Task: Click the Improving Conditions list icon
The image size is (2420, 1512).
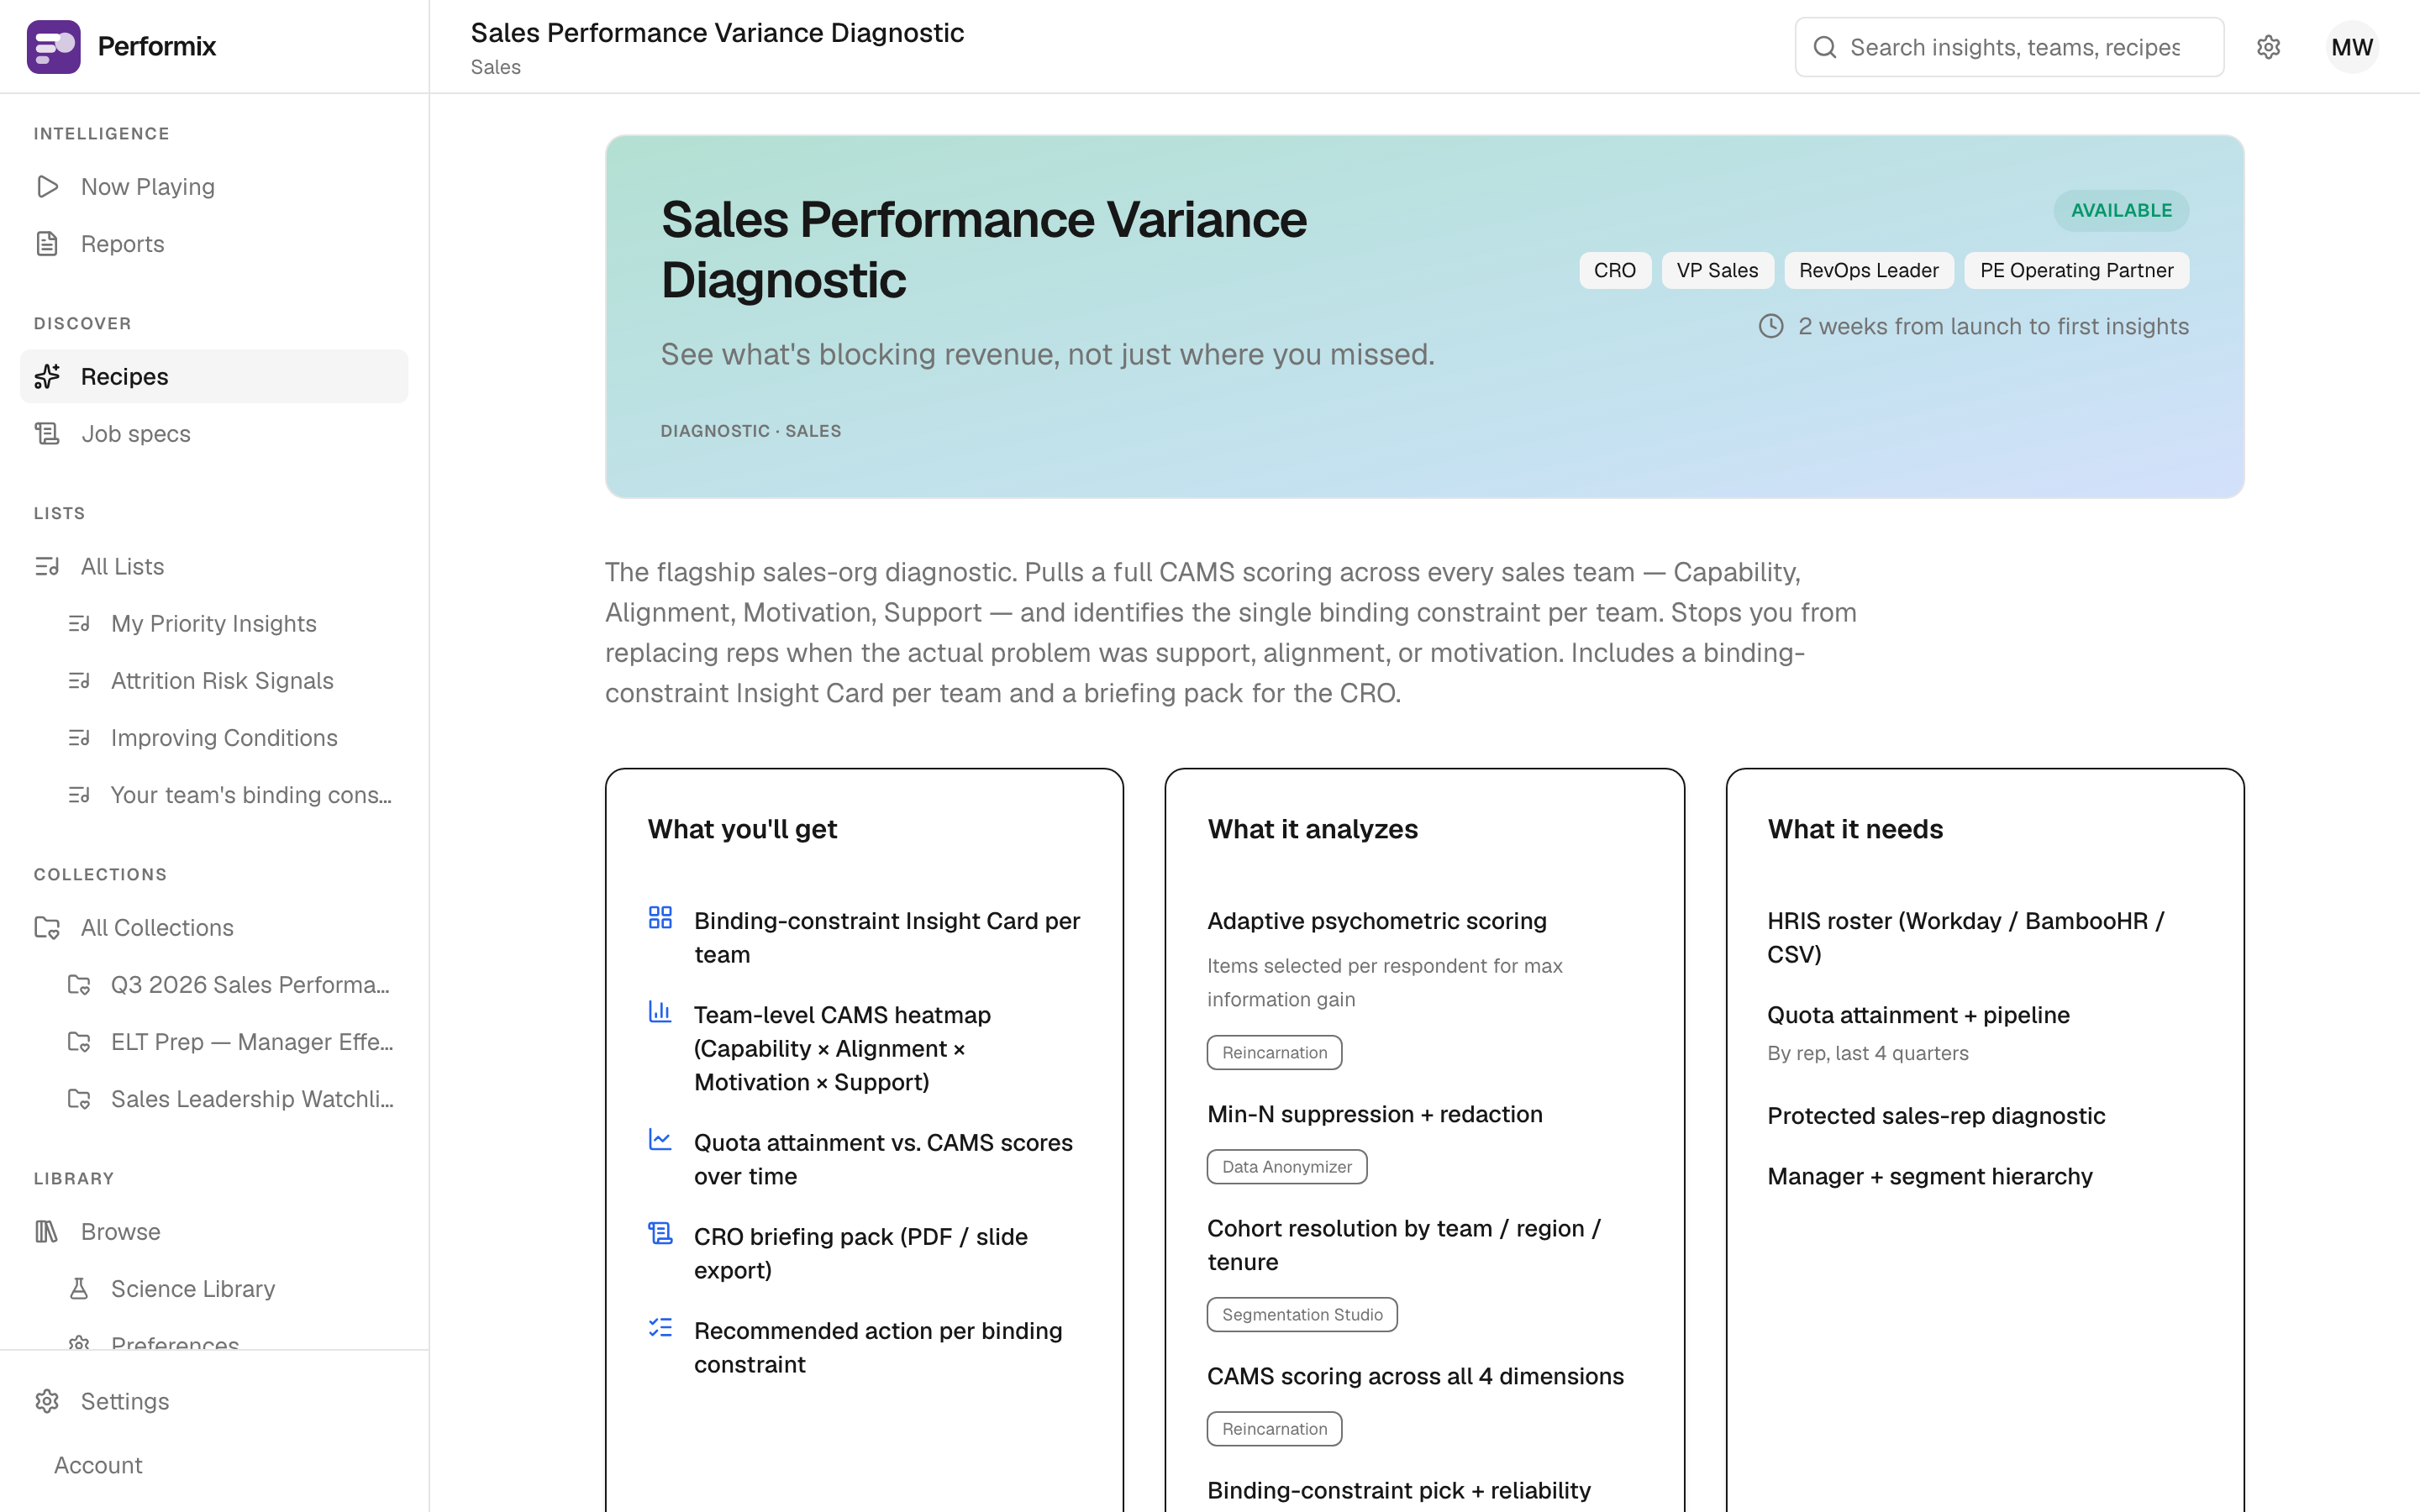Action: coord(79,737)
